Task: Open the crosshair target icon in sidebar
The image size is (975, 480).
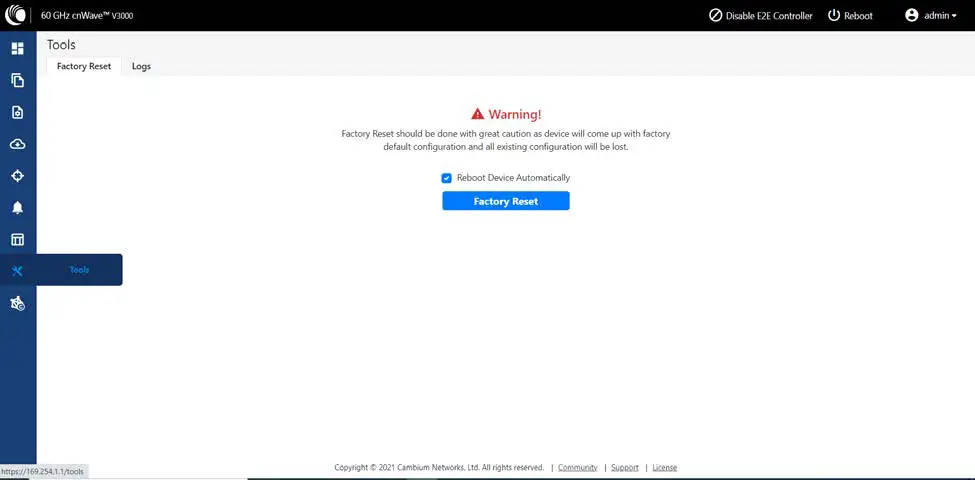Action: click(17, 176)
